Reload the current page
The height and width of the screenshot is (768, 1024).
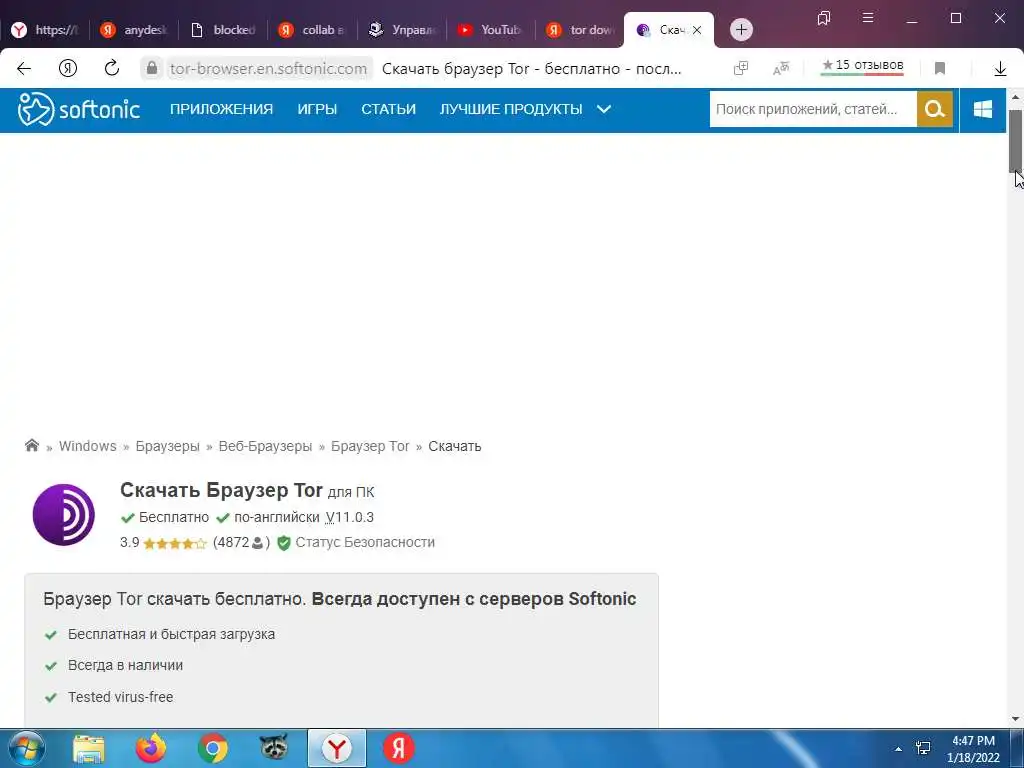pyautogui.click(x=112, y=68)
